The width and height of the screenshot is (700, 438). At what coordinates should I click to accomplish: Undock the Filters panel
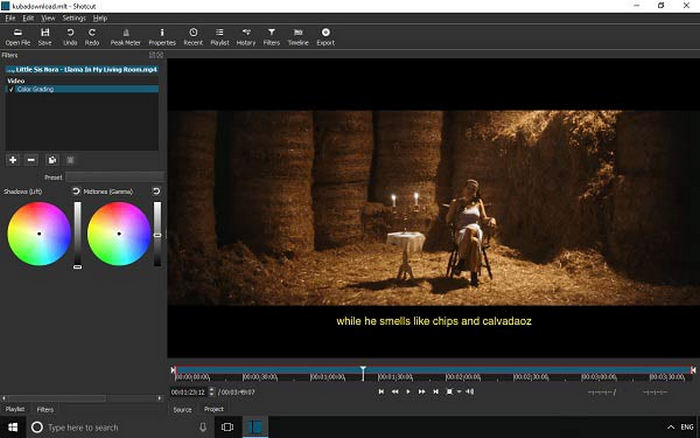click(152, 55)
